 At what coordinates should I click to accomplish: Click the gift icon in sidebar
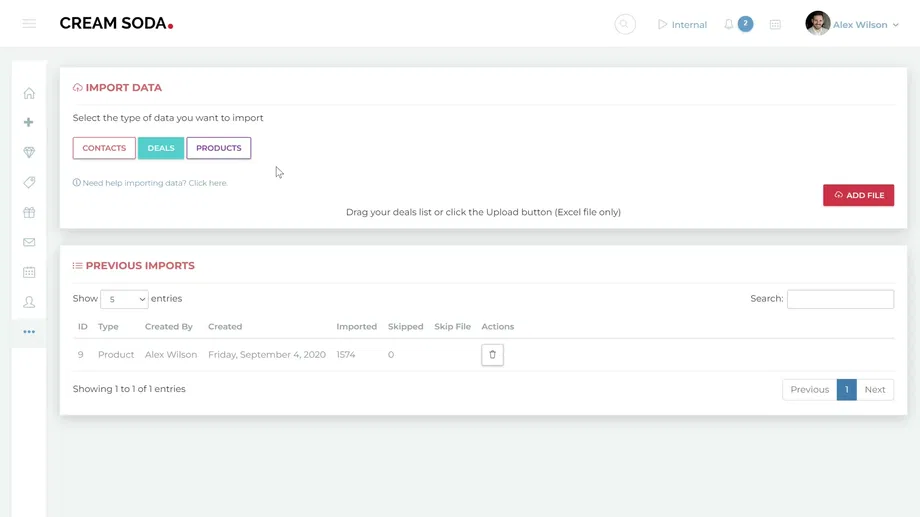pos(29,212)
